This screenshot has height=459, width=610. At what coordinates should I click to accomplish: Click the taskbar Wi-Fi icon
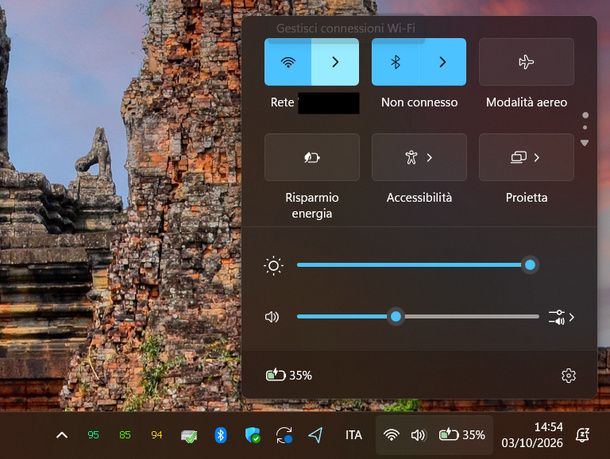point(391,435)
